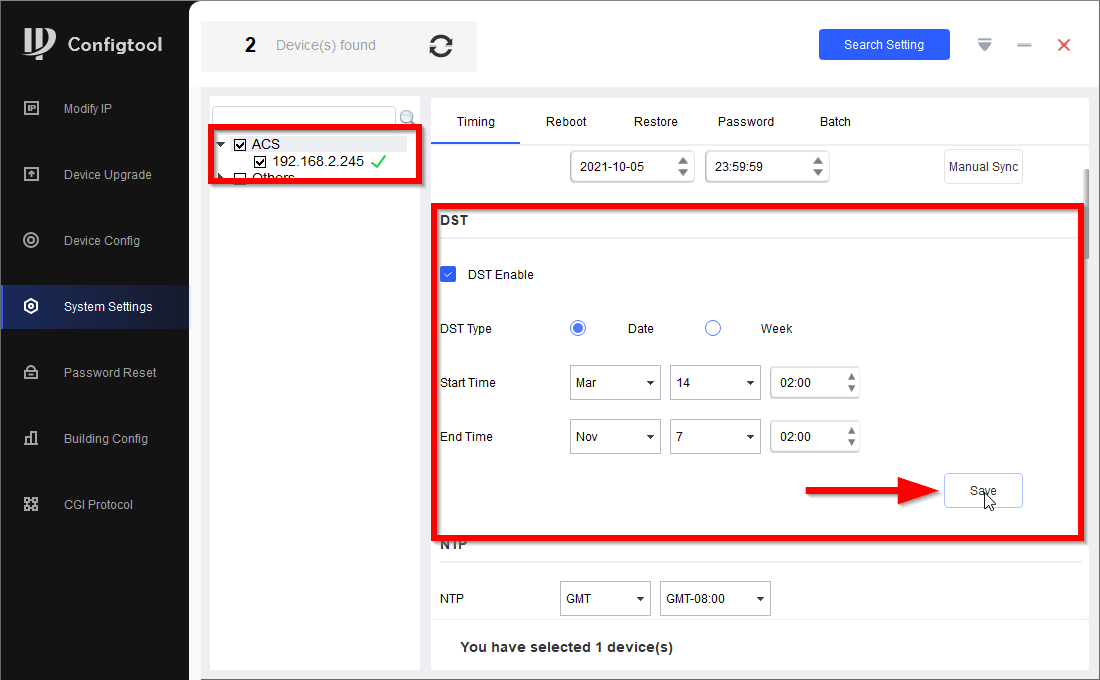The image size is (1100, 680).
Task: Open Device Config sidebar icon
Action: click(31, 240)
